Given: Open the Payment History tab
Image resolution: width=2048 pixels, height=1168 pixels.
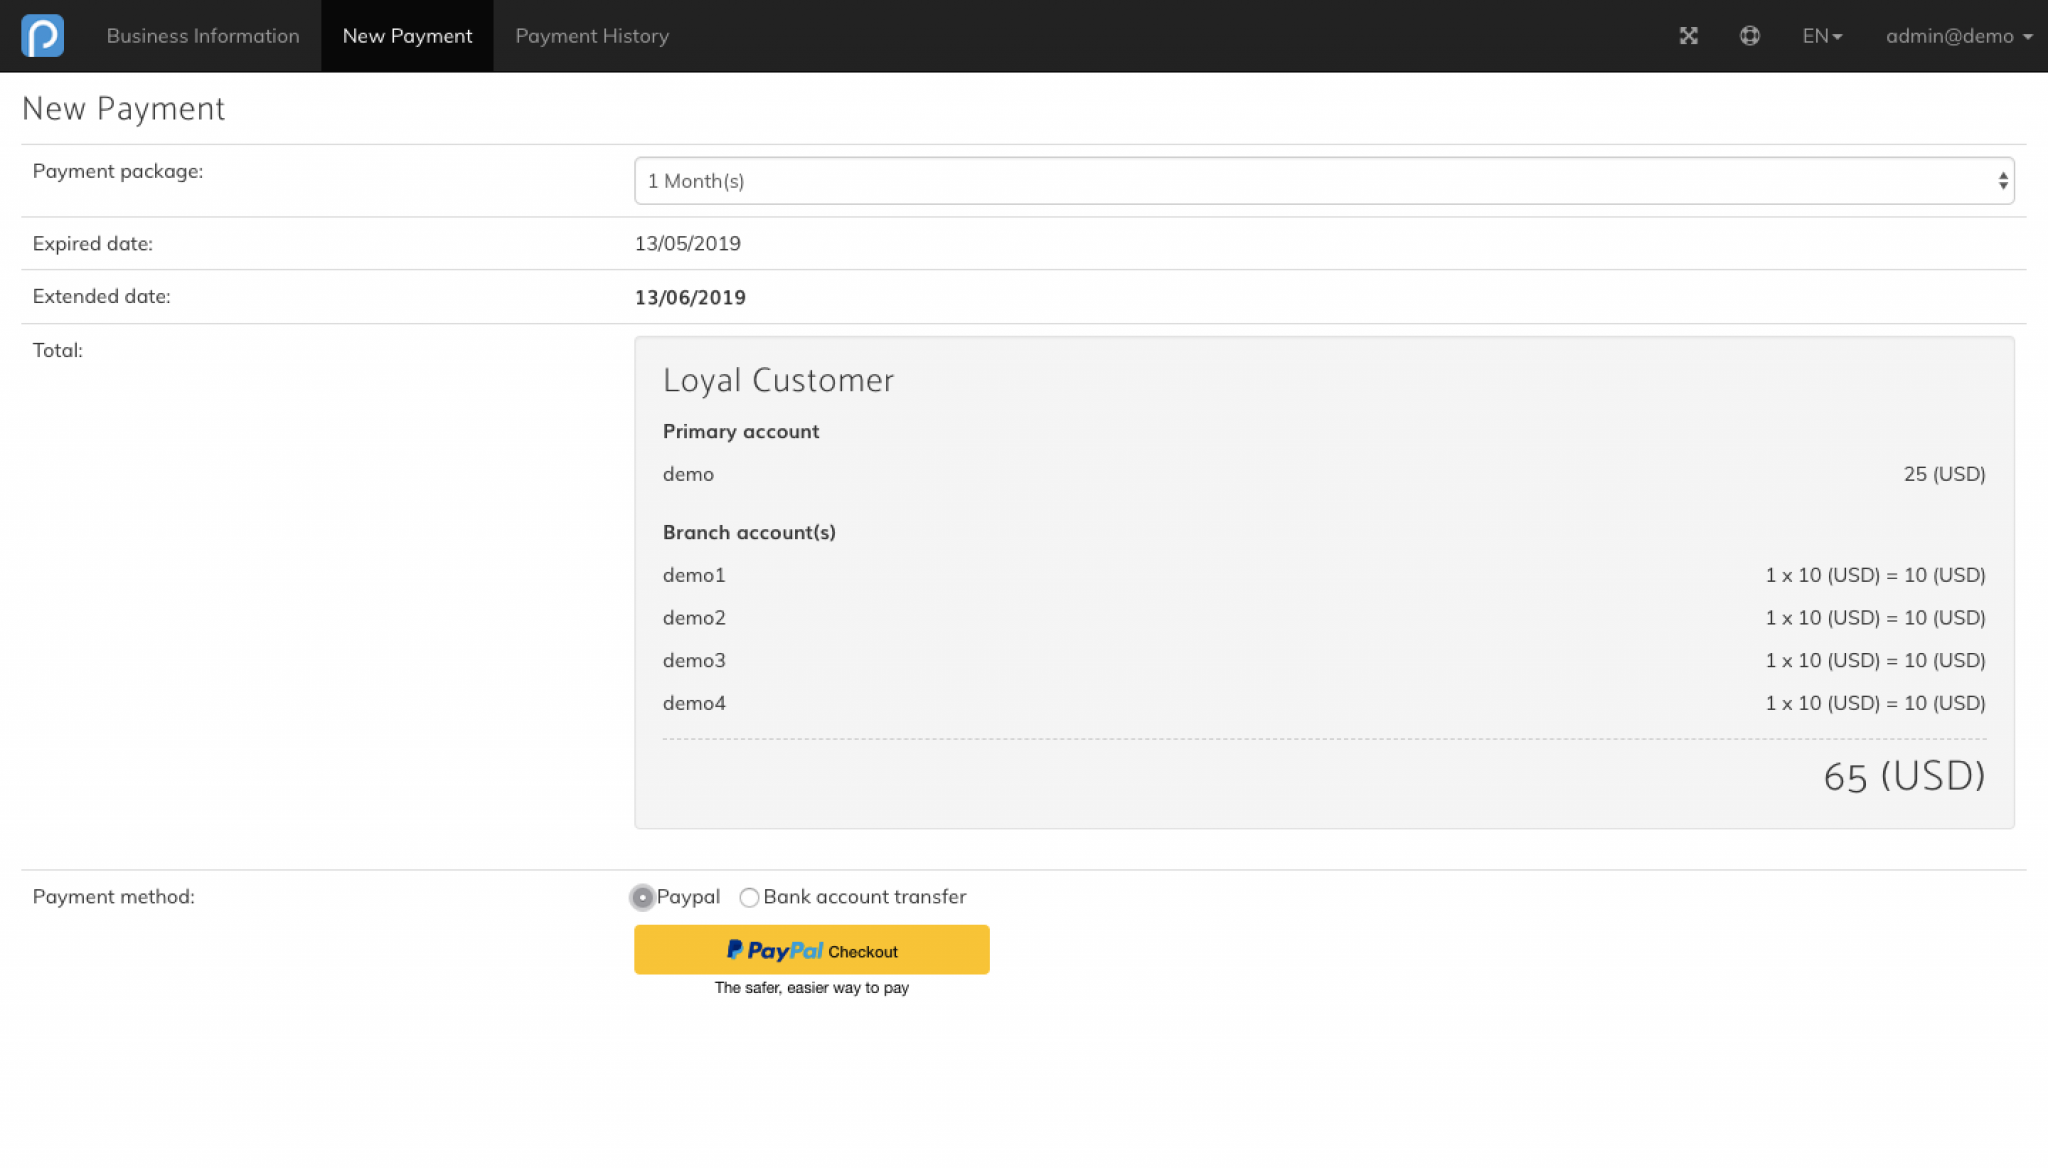Looking at the screenshot, I should click(x=592, y=36).
